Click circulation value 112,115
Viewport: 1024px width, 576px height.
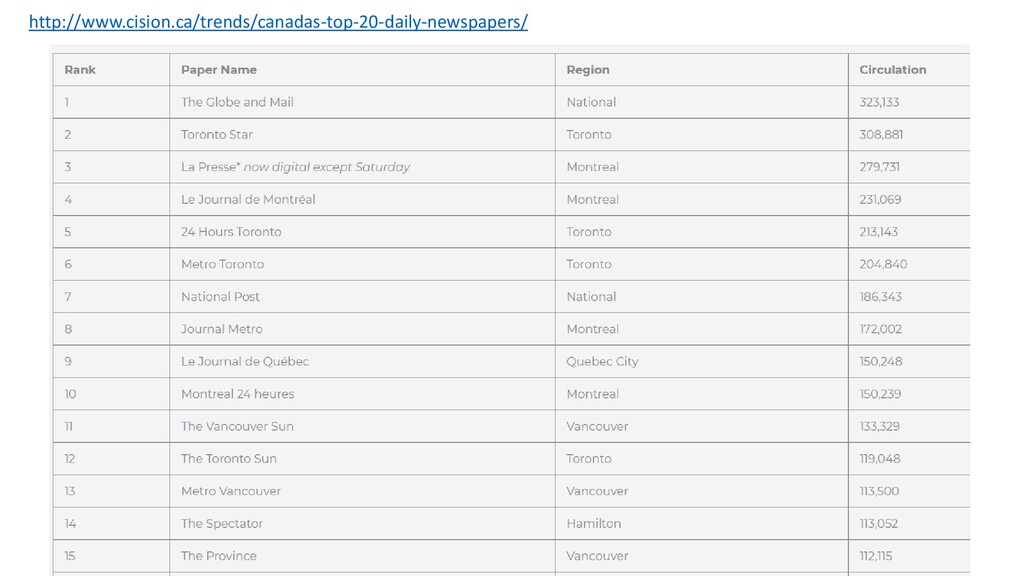coord(876,556)
